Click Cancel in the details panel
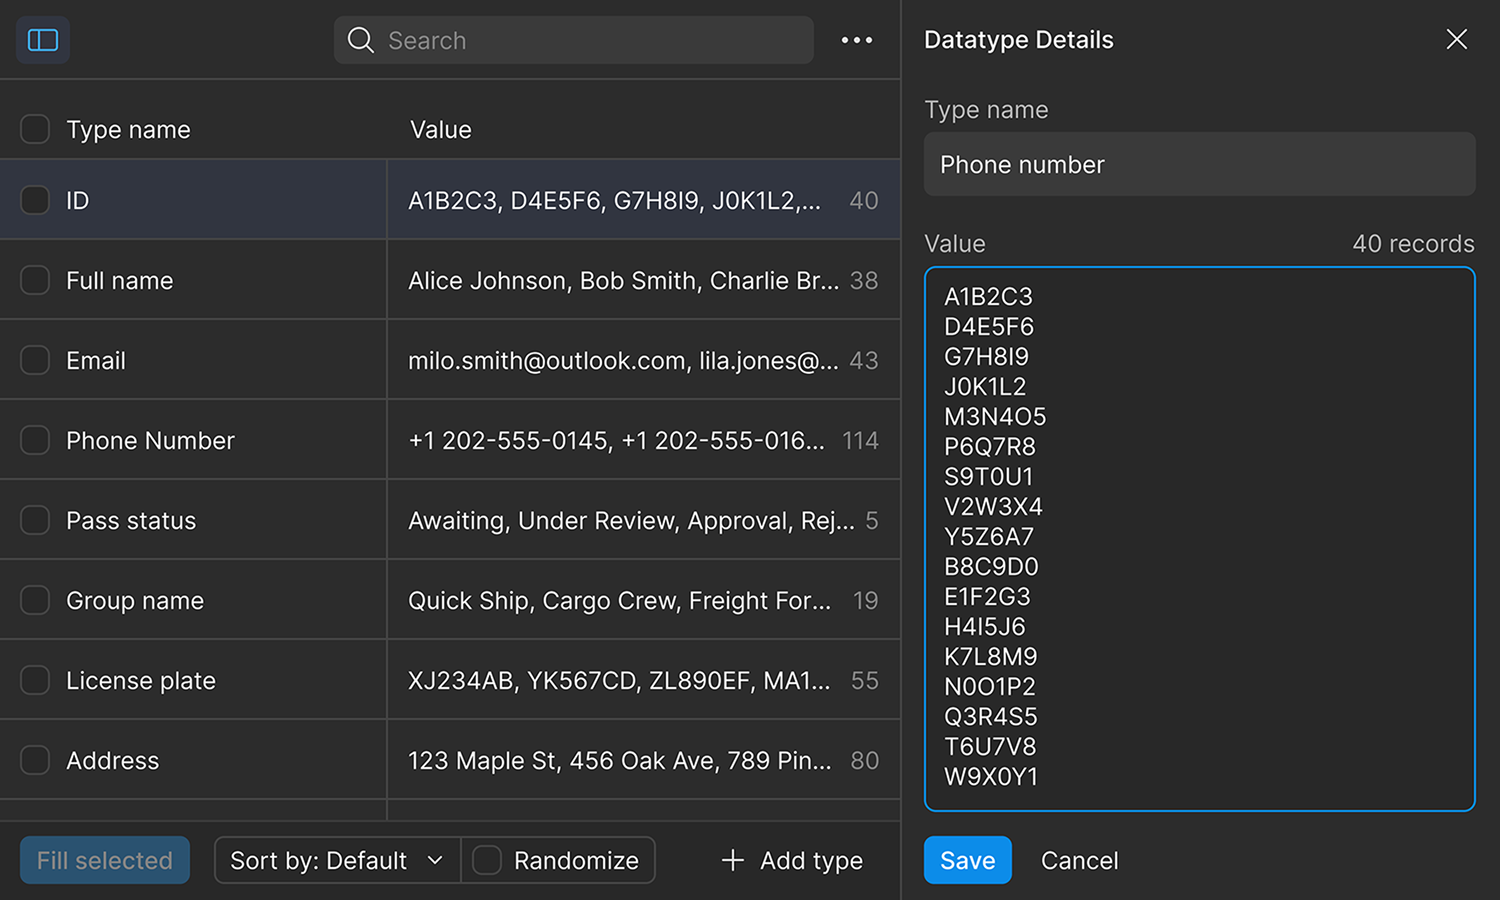Viewport: 1500px width, 900px height. 1079,860
